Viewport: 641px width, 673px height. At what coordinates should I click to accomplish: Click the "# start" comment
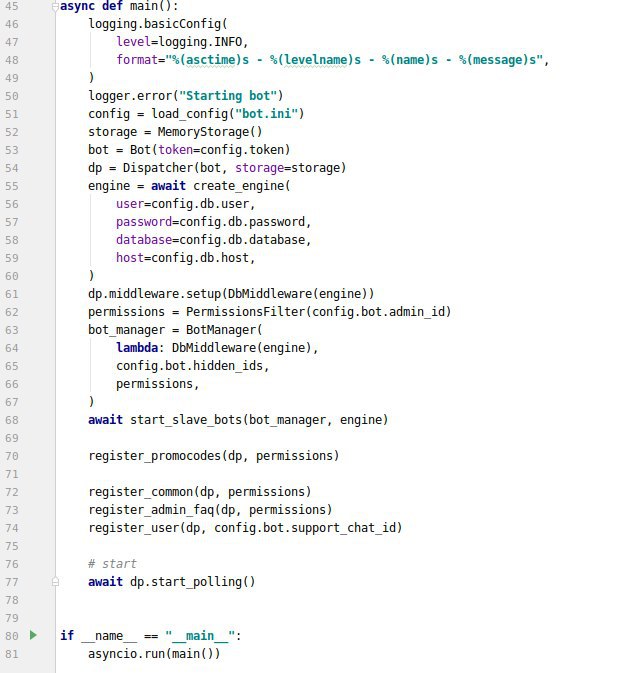point(112,564)
